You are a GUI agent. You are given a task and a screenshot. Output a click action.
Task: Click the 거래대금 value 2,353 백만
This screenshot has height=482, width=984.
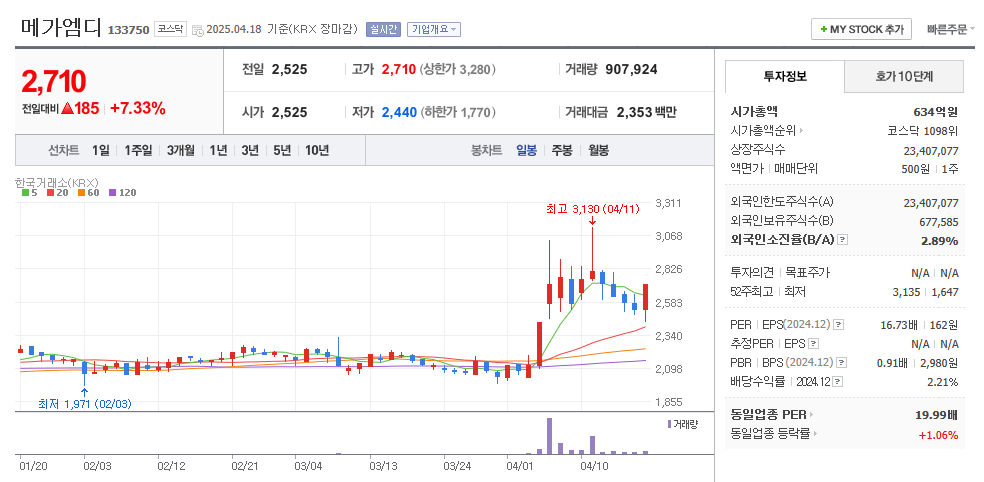646,112
